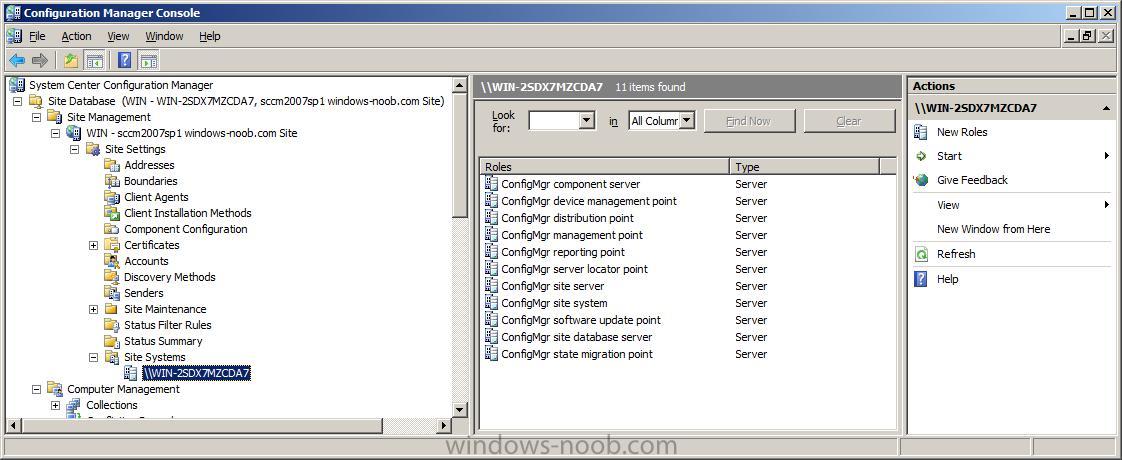Image resolution: width=1122 pixels, height=460 pixels.
Task: Open the Look for dropdown arrow
Action: (587, 121)
